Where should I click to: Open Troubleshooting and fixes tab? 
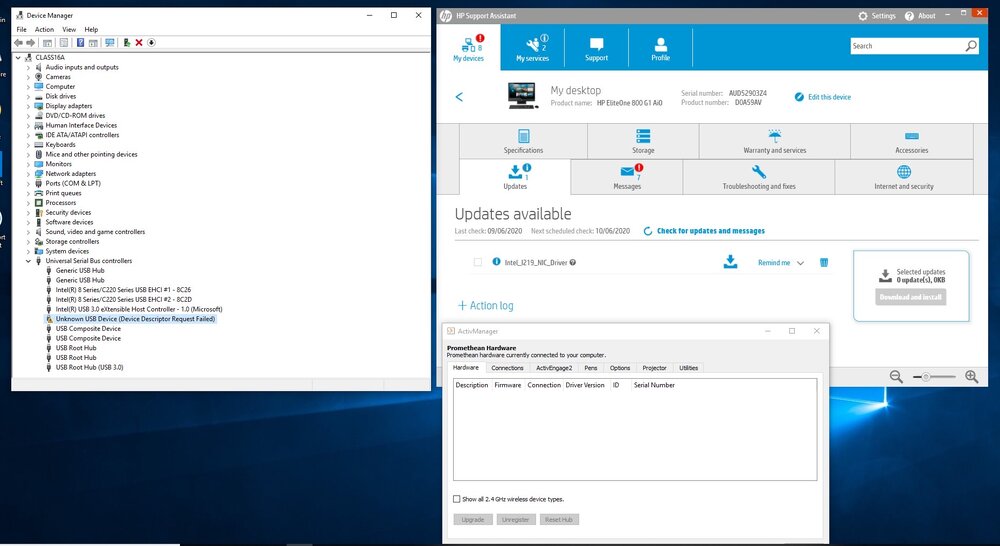(x=759, y=177)
